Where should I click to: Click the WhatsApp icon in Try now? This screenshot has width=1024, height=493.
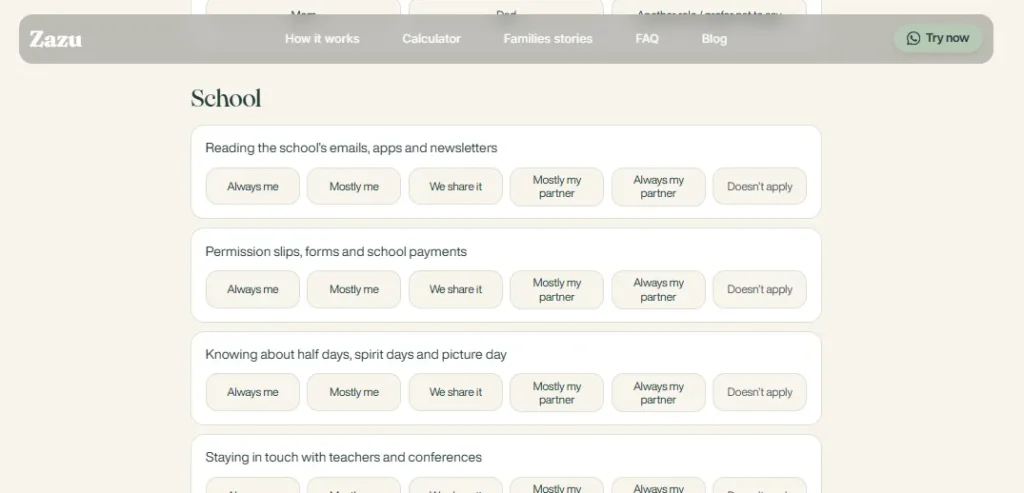click(x=913, y=38)
